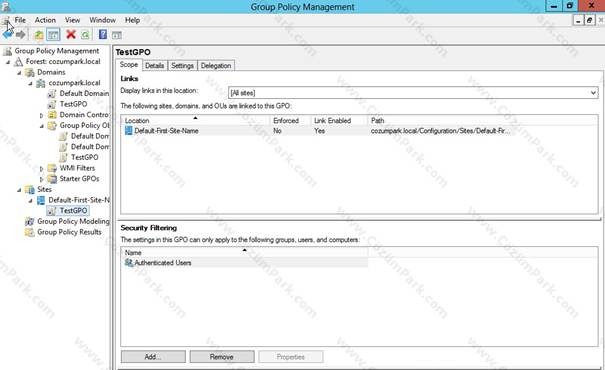
Task: Click the red X Delete toolbar icon
Action: click(71, 34)
